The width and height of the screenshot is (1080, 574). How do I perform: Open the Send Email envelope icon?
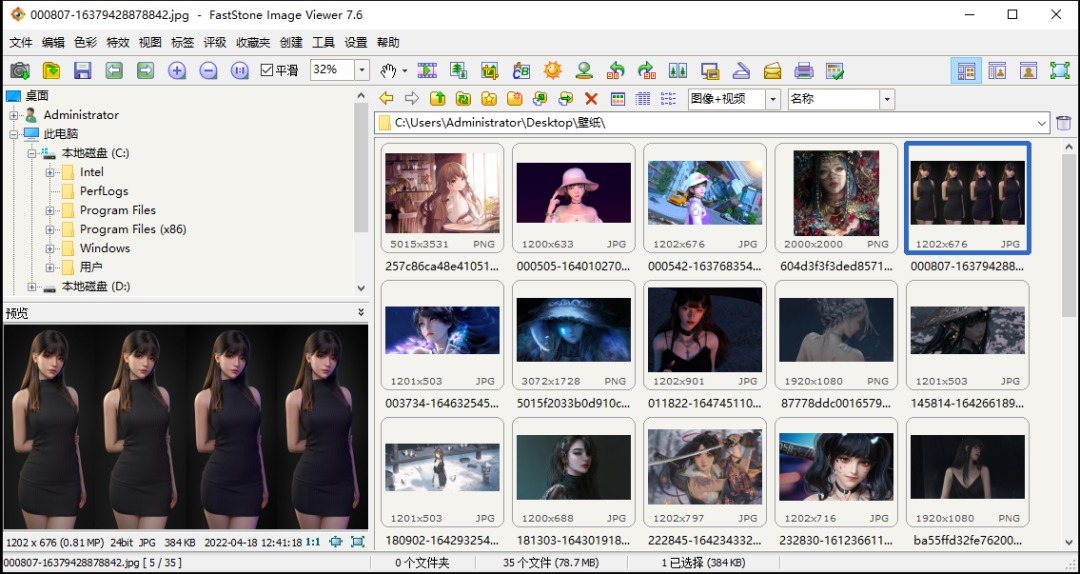tap(772, 71)
